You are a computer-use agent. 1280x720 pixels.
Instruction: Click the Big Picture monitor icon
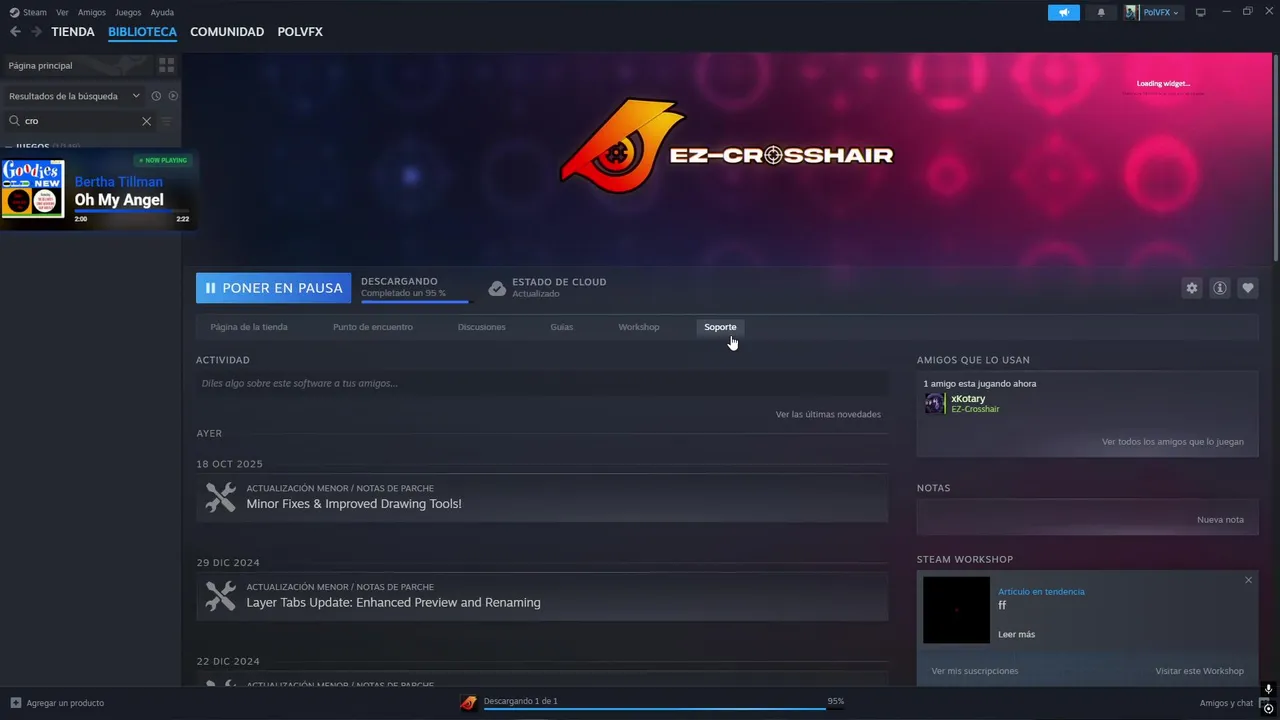pos(1201,12)
